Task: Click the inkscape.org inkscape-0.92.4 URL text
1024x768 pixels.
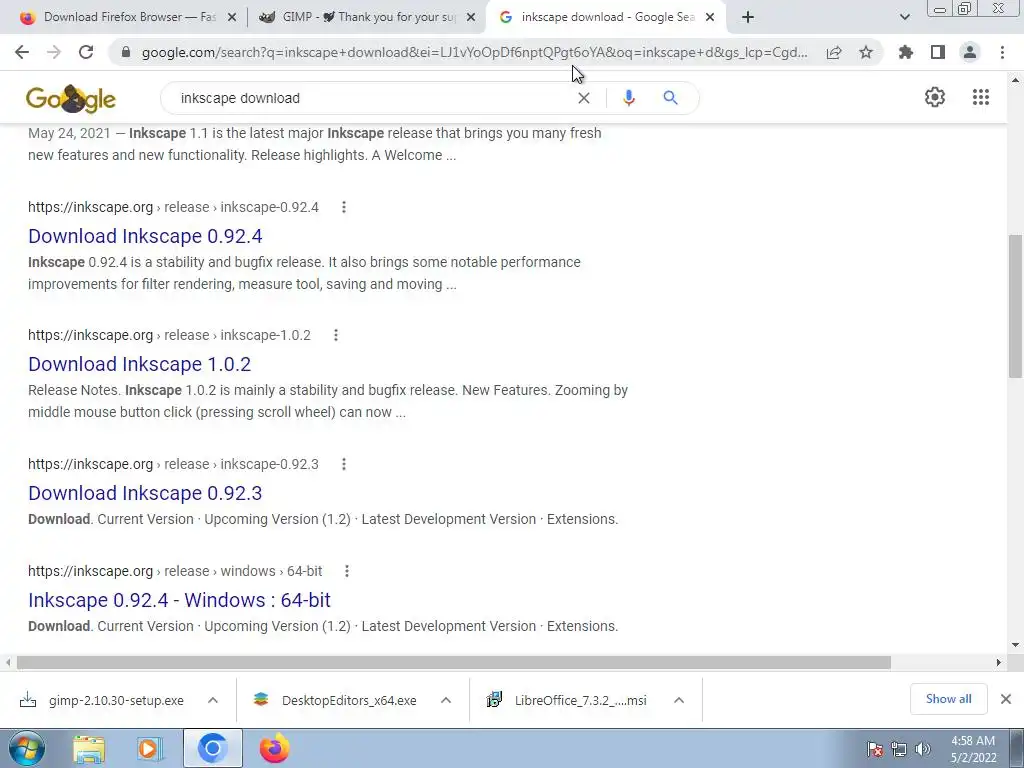Action: [173, 207]
